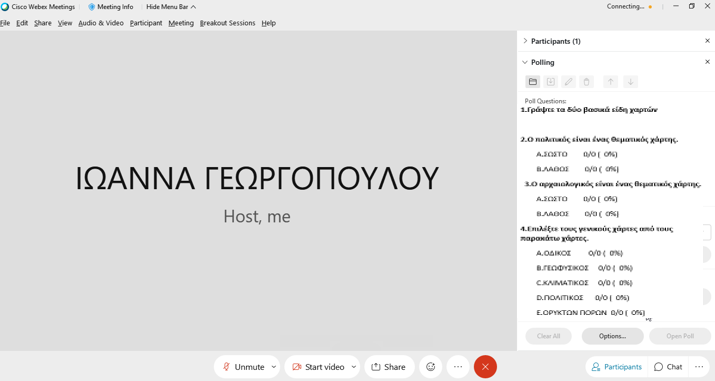Toggle the Participants panel button
Viewport: 715px width, 381px height.
pos(617,367)
